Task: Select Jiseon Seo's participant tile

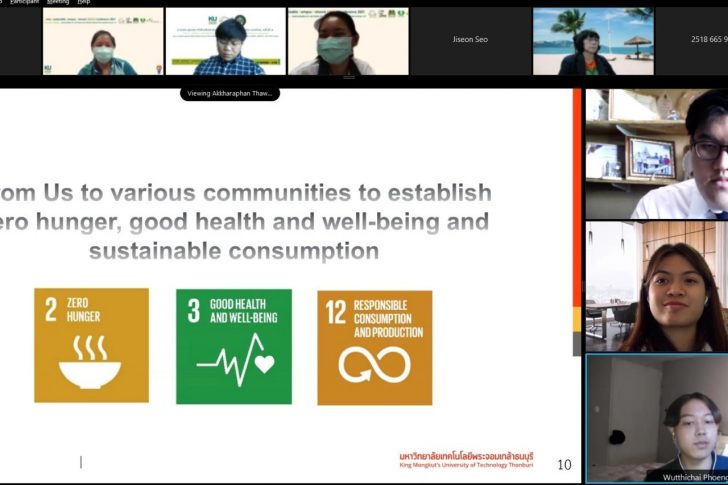Action: point(470,41)
